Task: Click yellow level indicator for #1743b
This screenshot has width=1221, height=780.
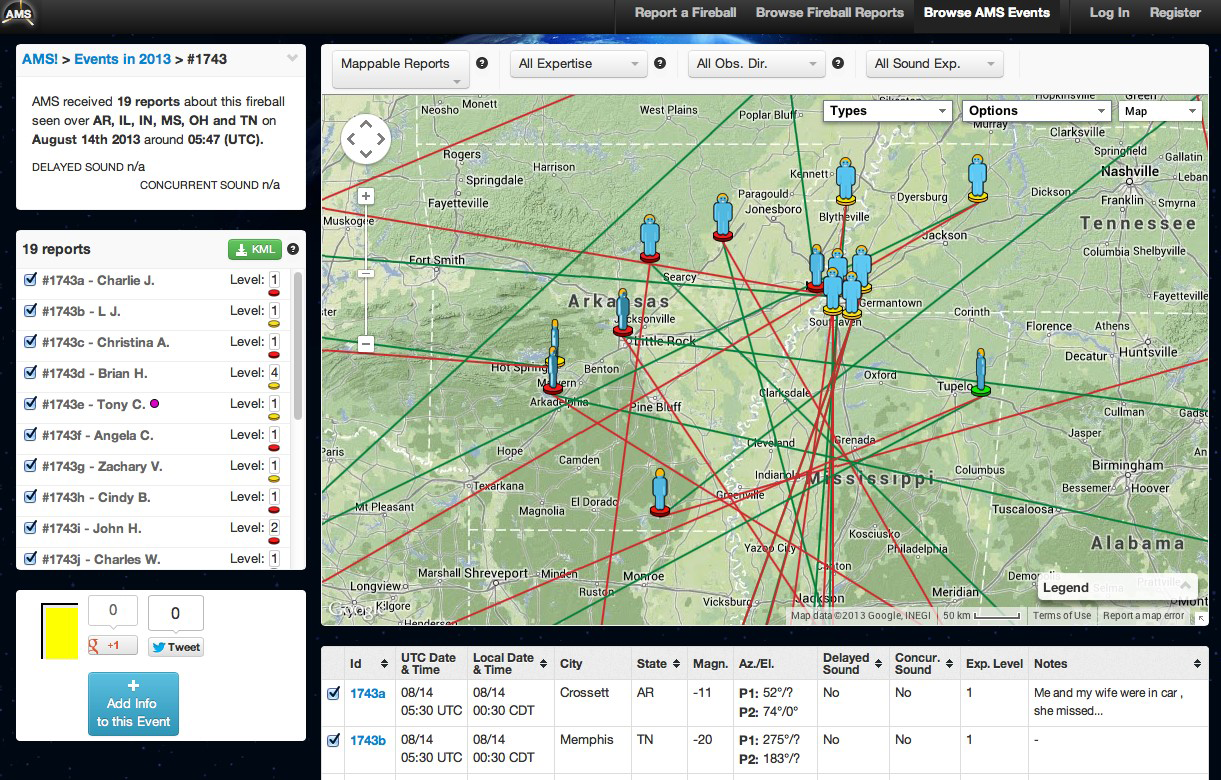Action: tap(274, 324)
